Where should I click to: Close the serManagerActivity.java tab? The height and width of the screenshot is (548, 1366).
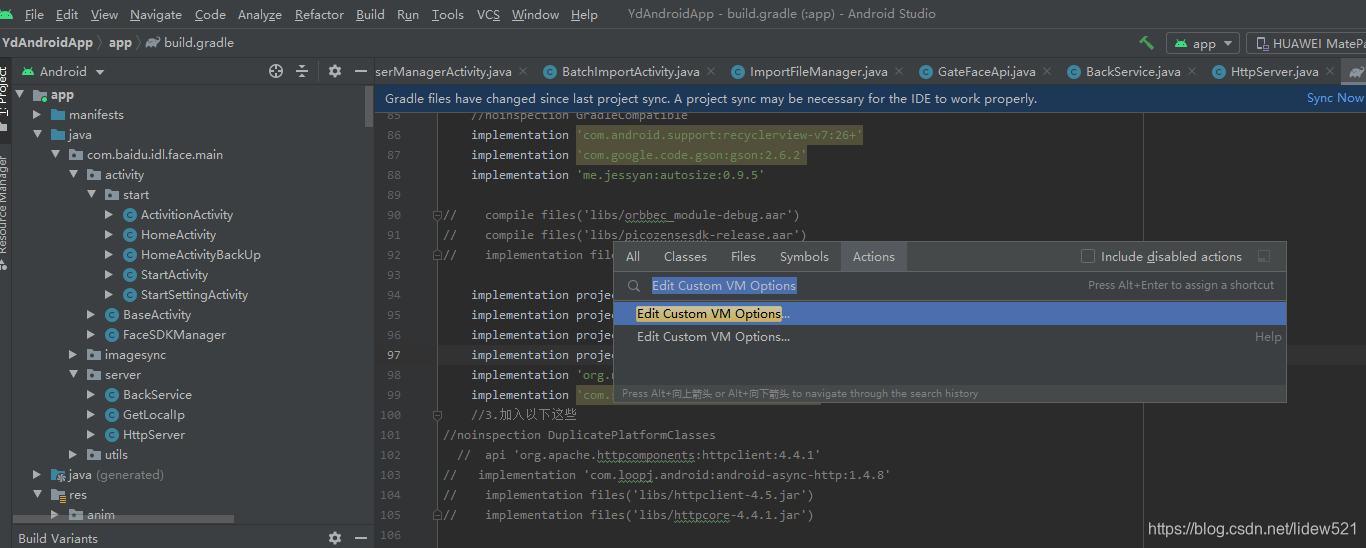pos(522,72)
